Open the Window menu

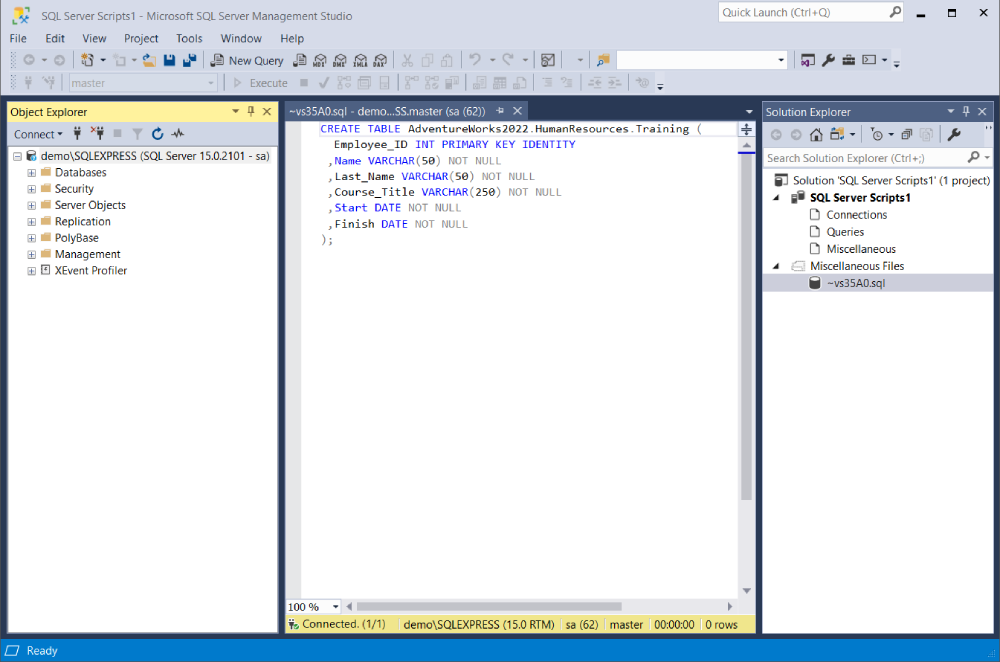click(x=241, y=38)
